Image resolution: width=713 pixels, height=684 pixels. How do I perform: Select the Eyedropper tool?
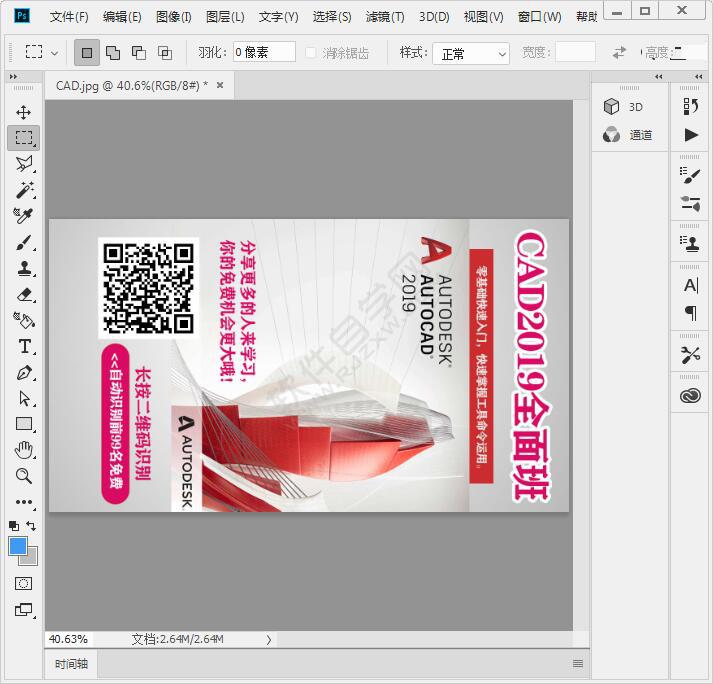tap(23, 216)
